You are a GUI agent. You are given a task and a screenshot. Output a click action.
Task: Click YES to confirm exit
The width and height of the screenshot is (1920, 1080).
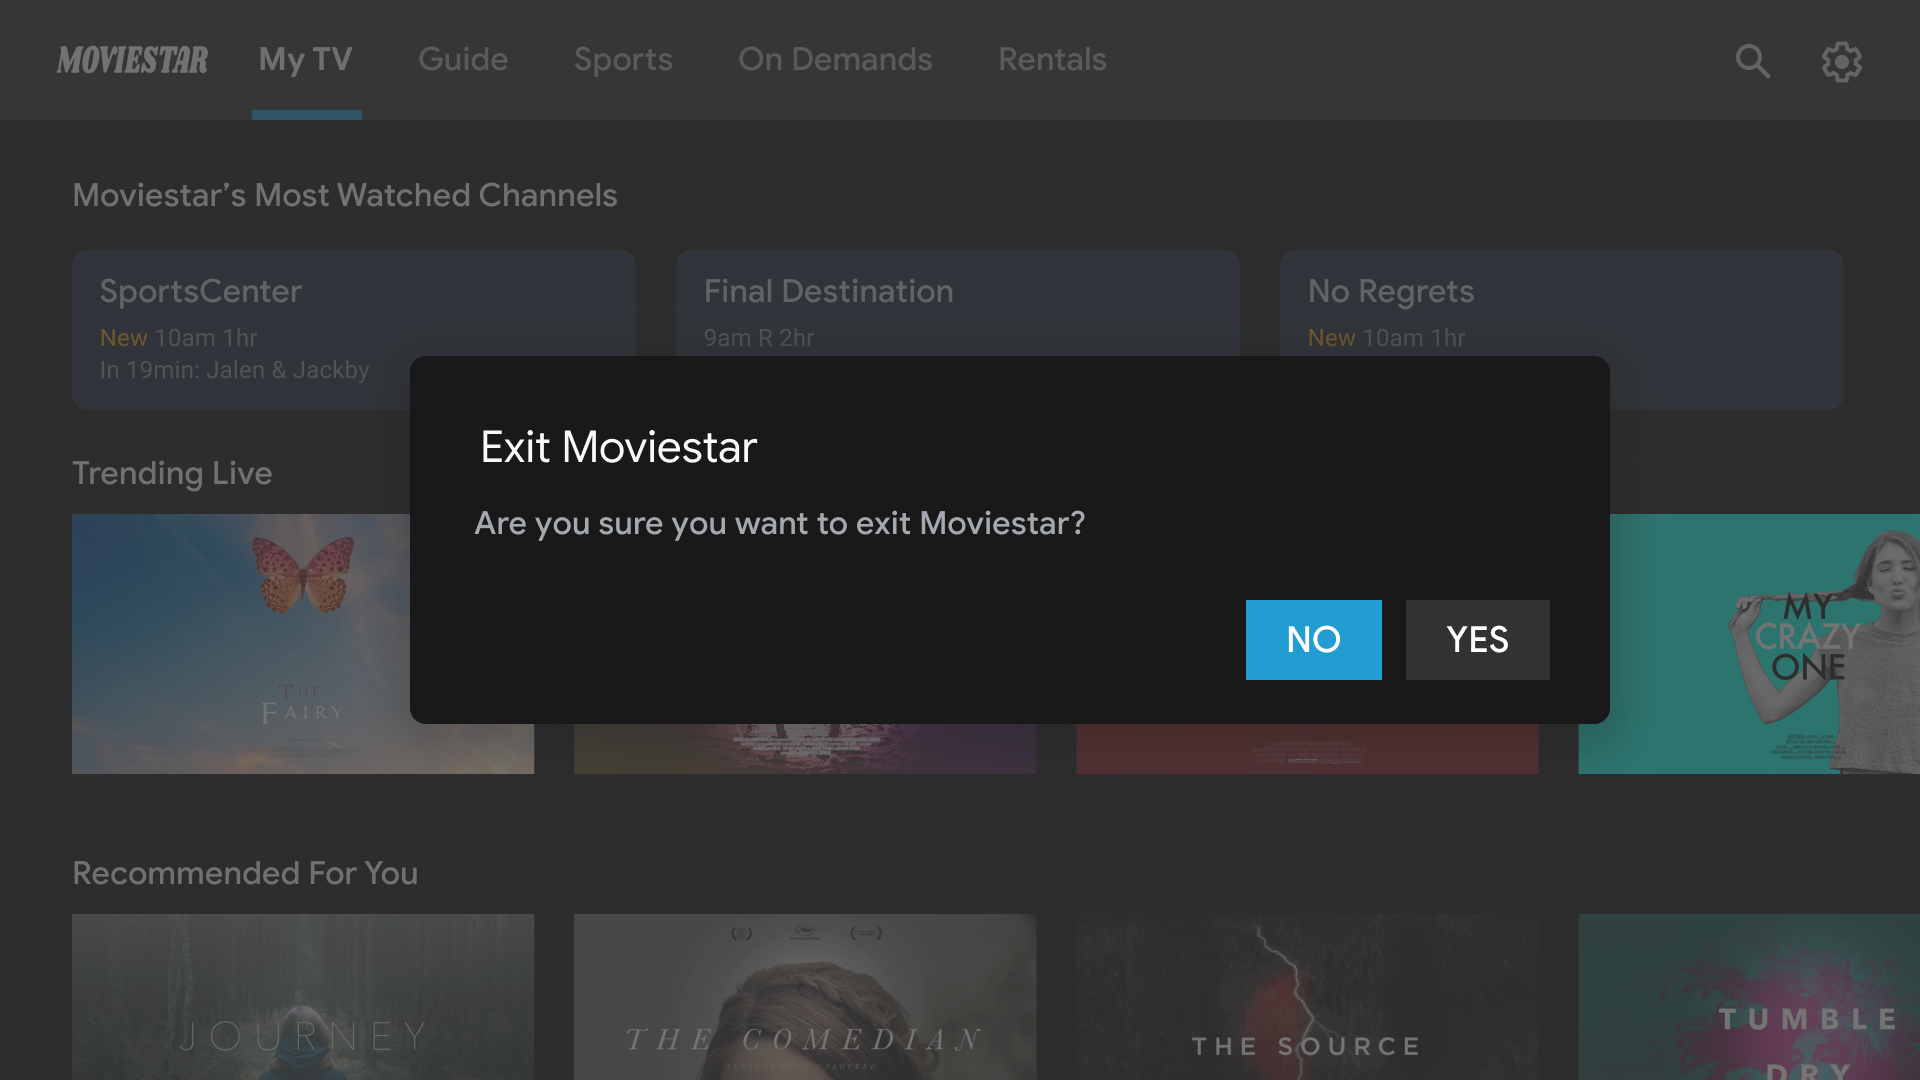coord(1477,640)
